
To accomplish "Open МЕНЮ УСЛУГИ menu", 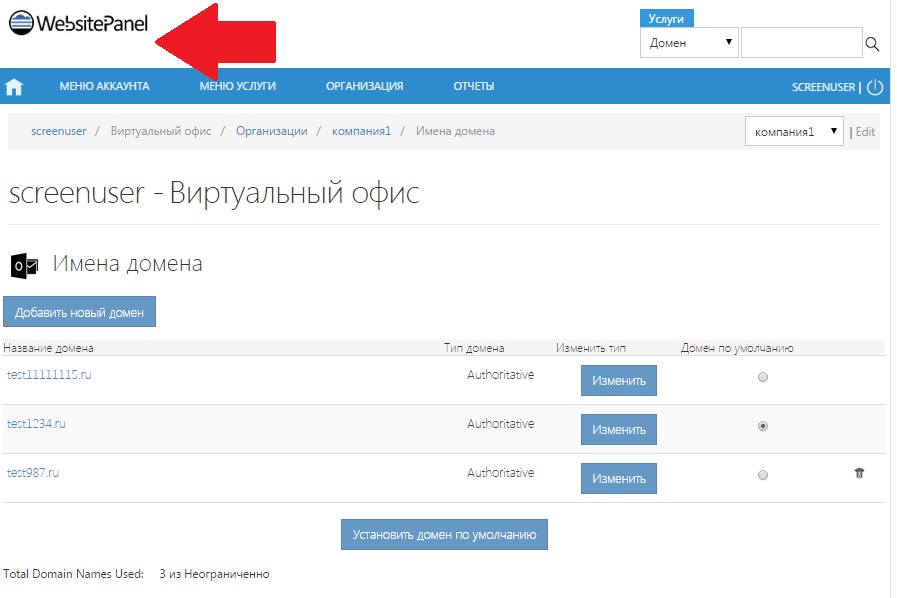I will point(237,86).
